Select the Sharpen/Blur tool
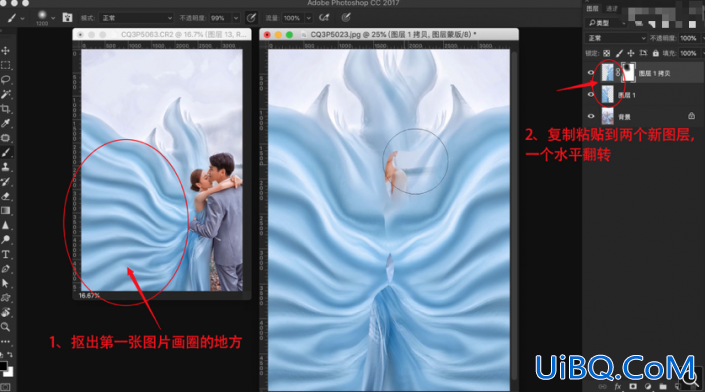The image size is (705, 392). pos(6,225)
